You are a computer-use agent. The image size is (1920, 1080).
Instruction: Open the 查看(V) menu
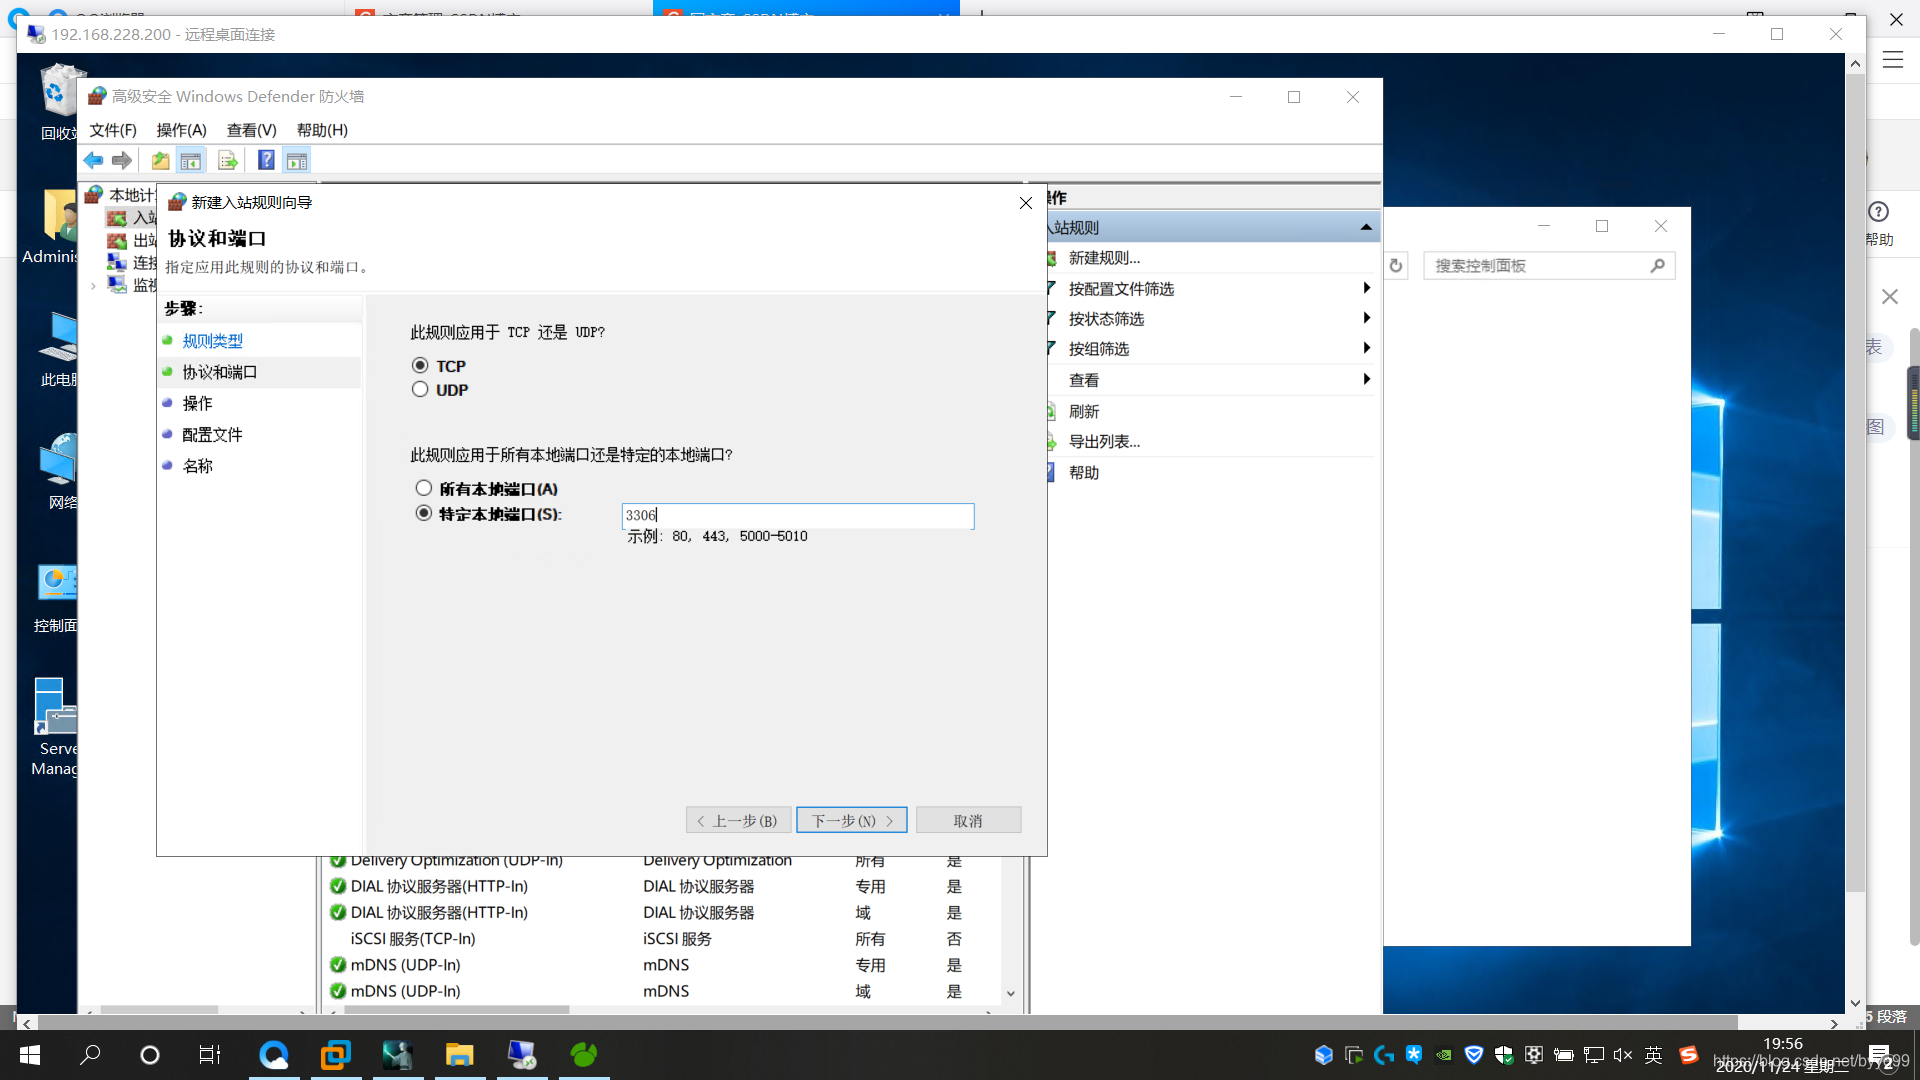(251, 130)
